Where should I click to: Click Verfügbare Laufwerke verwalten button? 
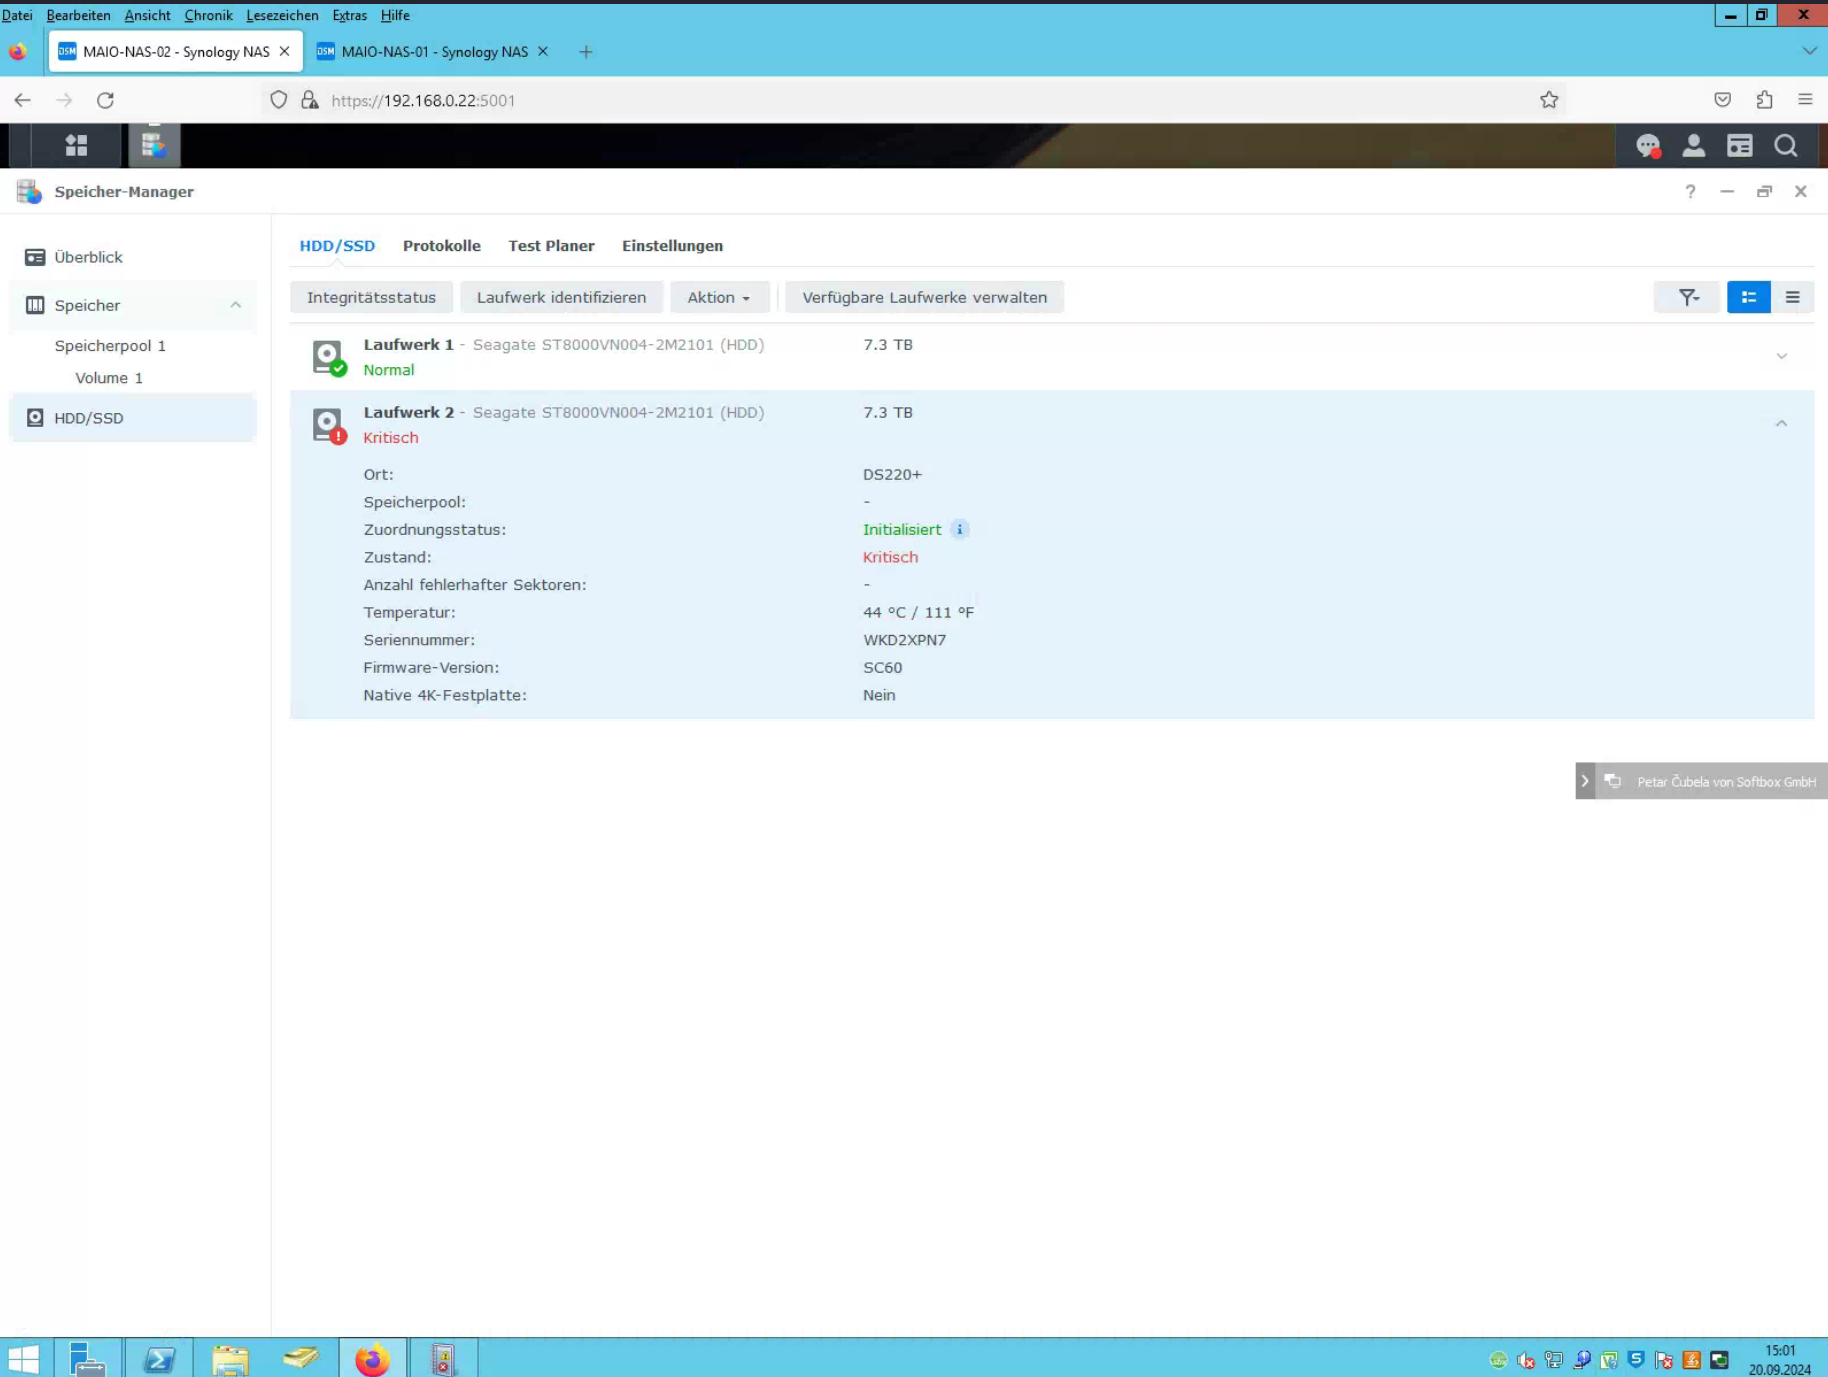pos(924,297)
